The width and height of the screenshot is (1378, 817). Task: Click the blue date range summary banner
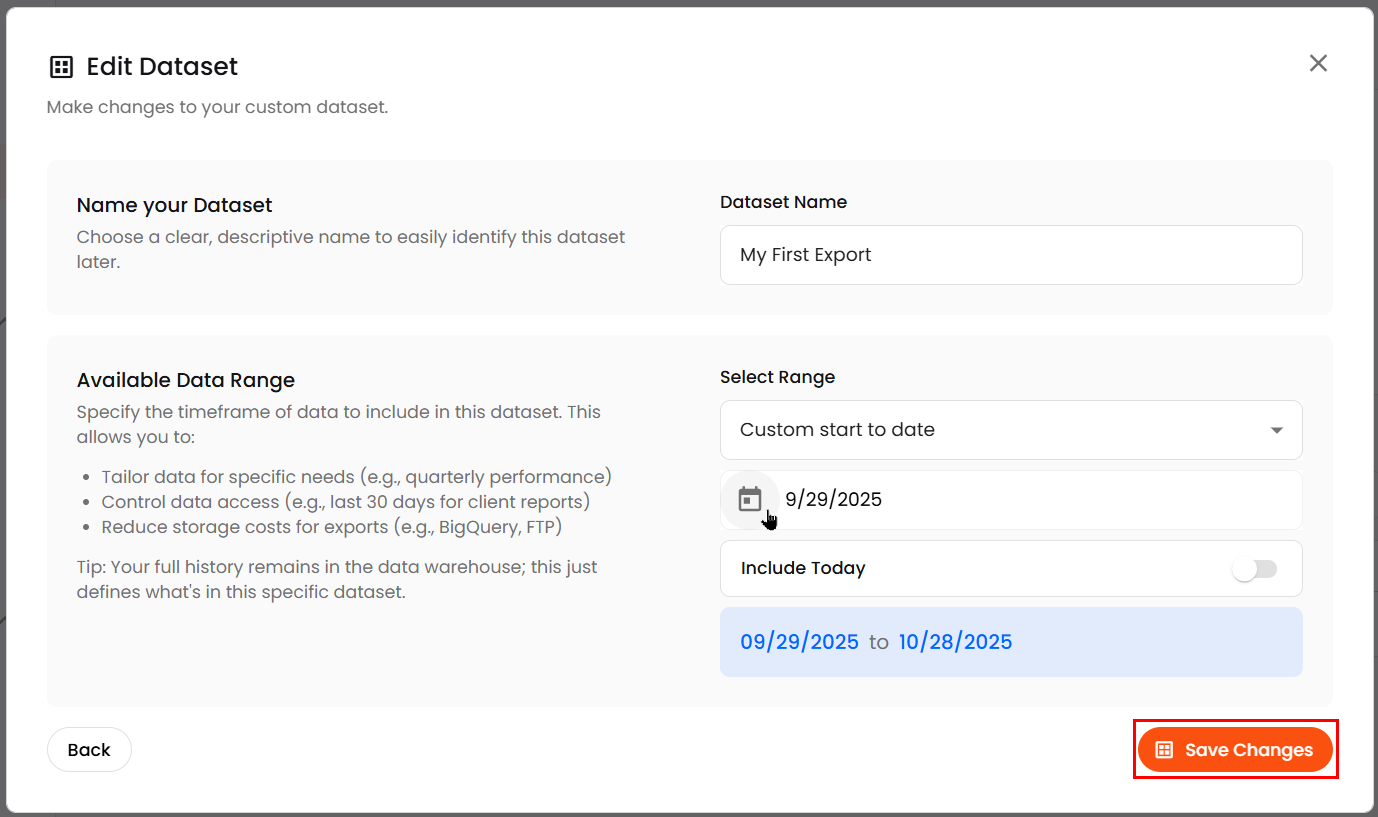(x=1011, y=641)
